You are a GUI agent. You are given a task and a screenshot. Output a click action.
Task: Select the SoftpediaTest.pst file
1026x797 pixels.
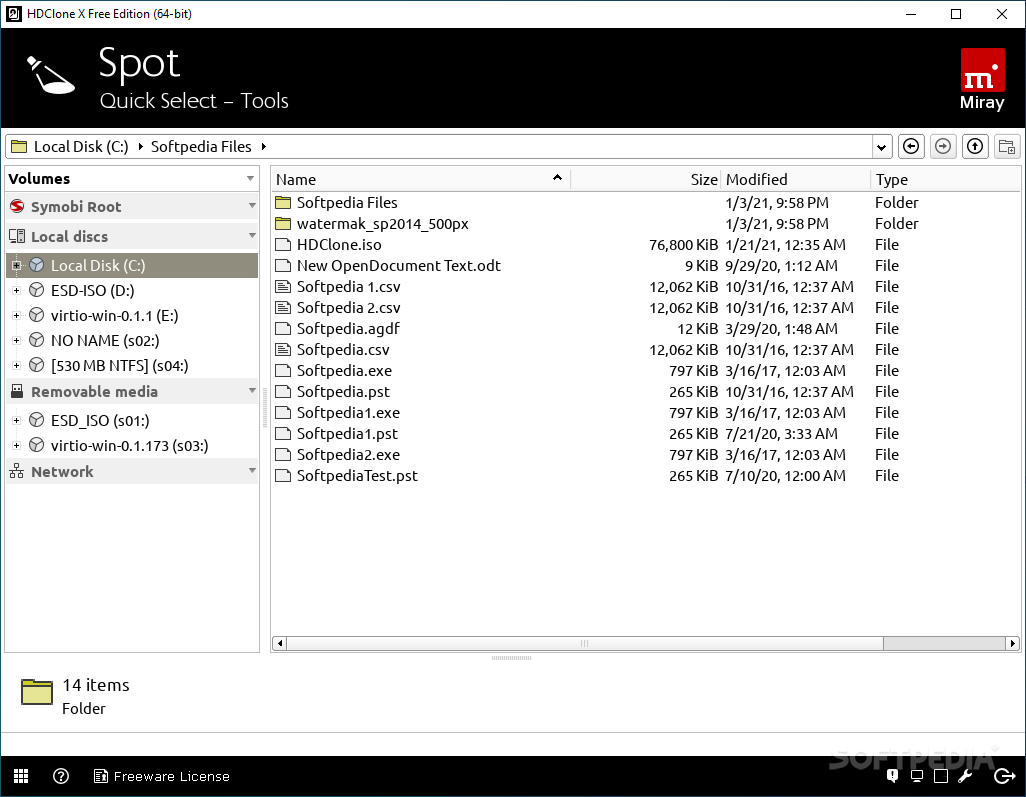pyautogui.click(x=357, y=476)
